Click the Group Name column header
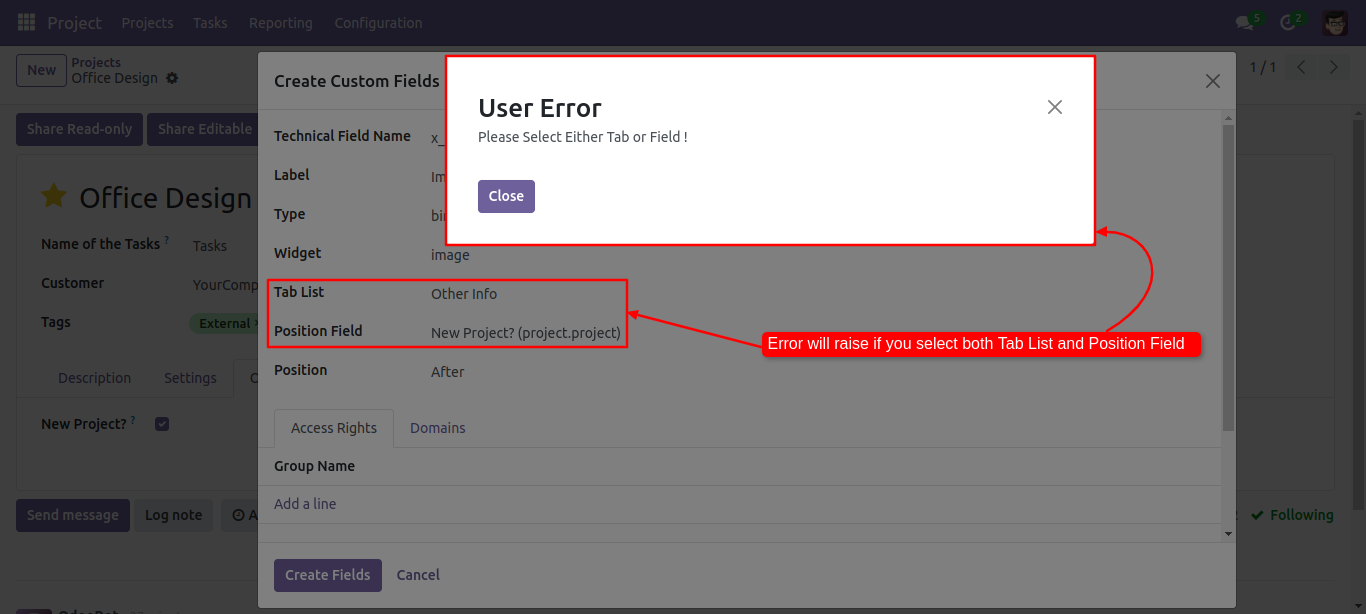Image resolution: width=1366 pixels, height=614 pixels. click(314, 466)
